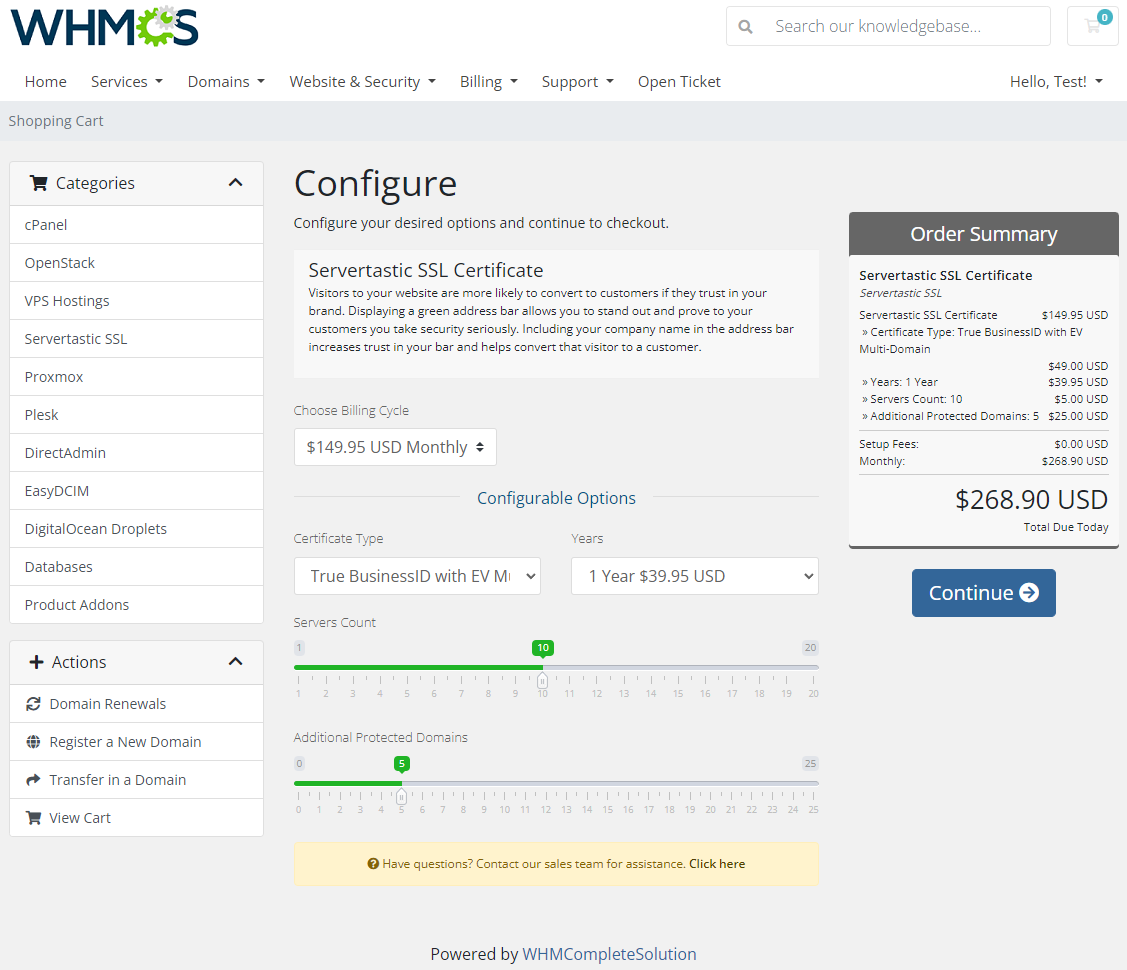Expand the Domains menu
The height and width of the screenshot is (970, 1127).
226,82
